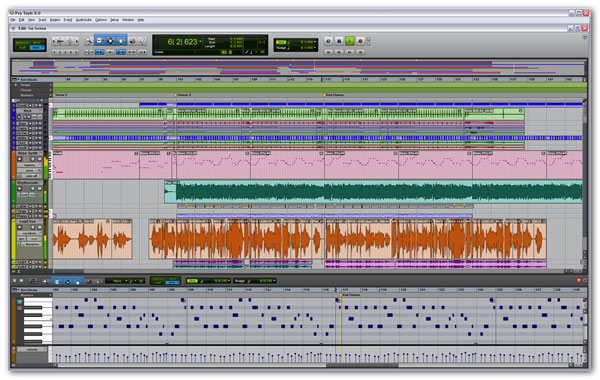Viewport: 600px width, 380px height.
Task: Record-enable the Kick track
Action: [x=20, y=117]
